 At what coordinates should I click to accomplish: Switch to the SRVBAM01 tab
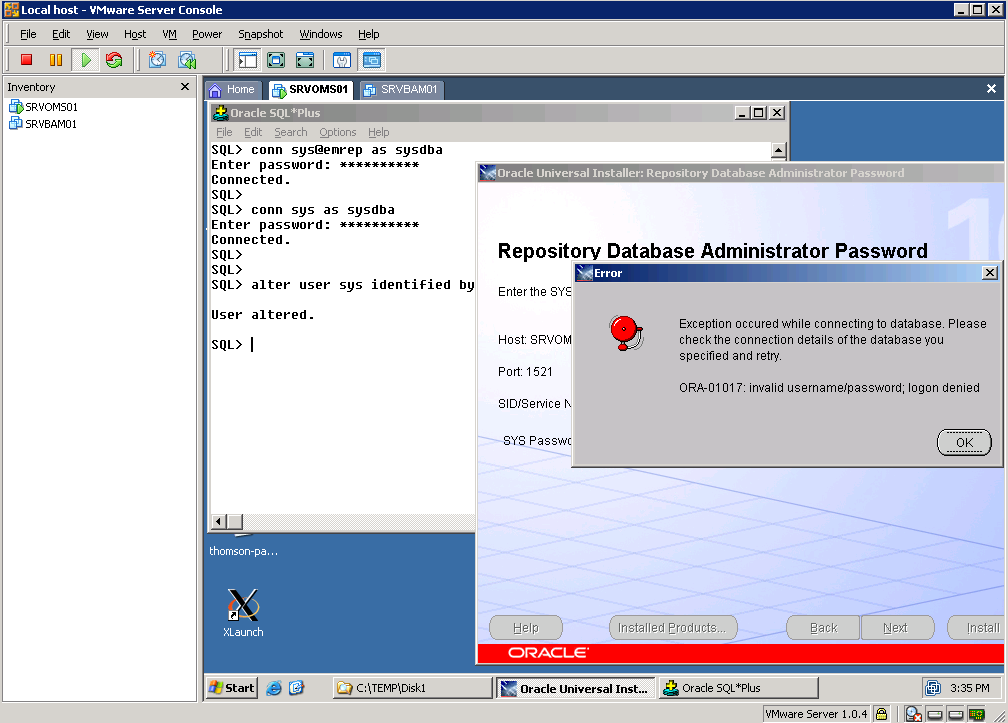[401, 90]
